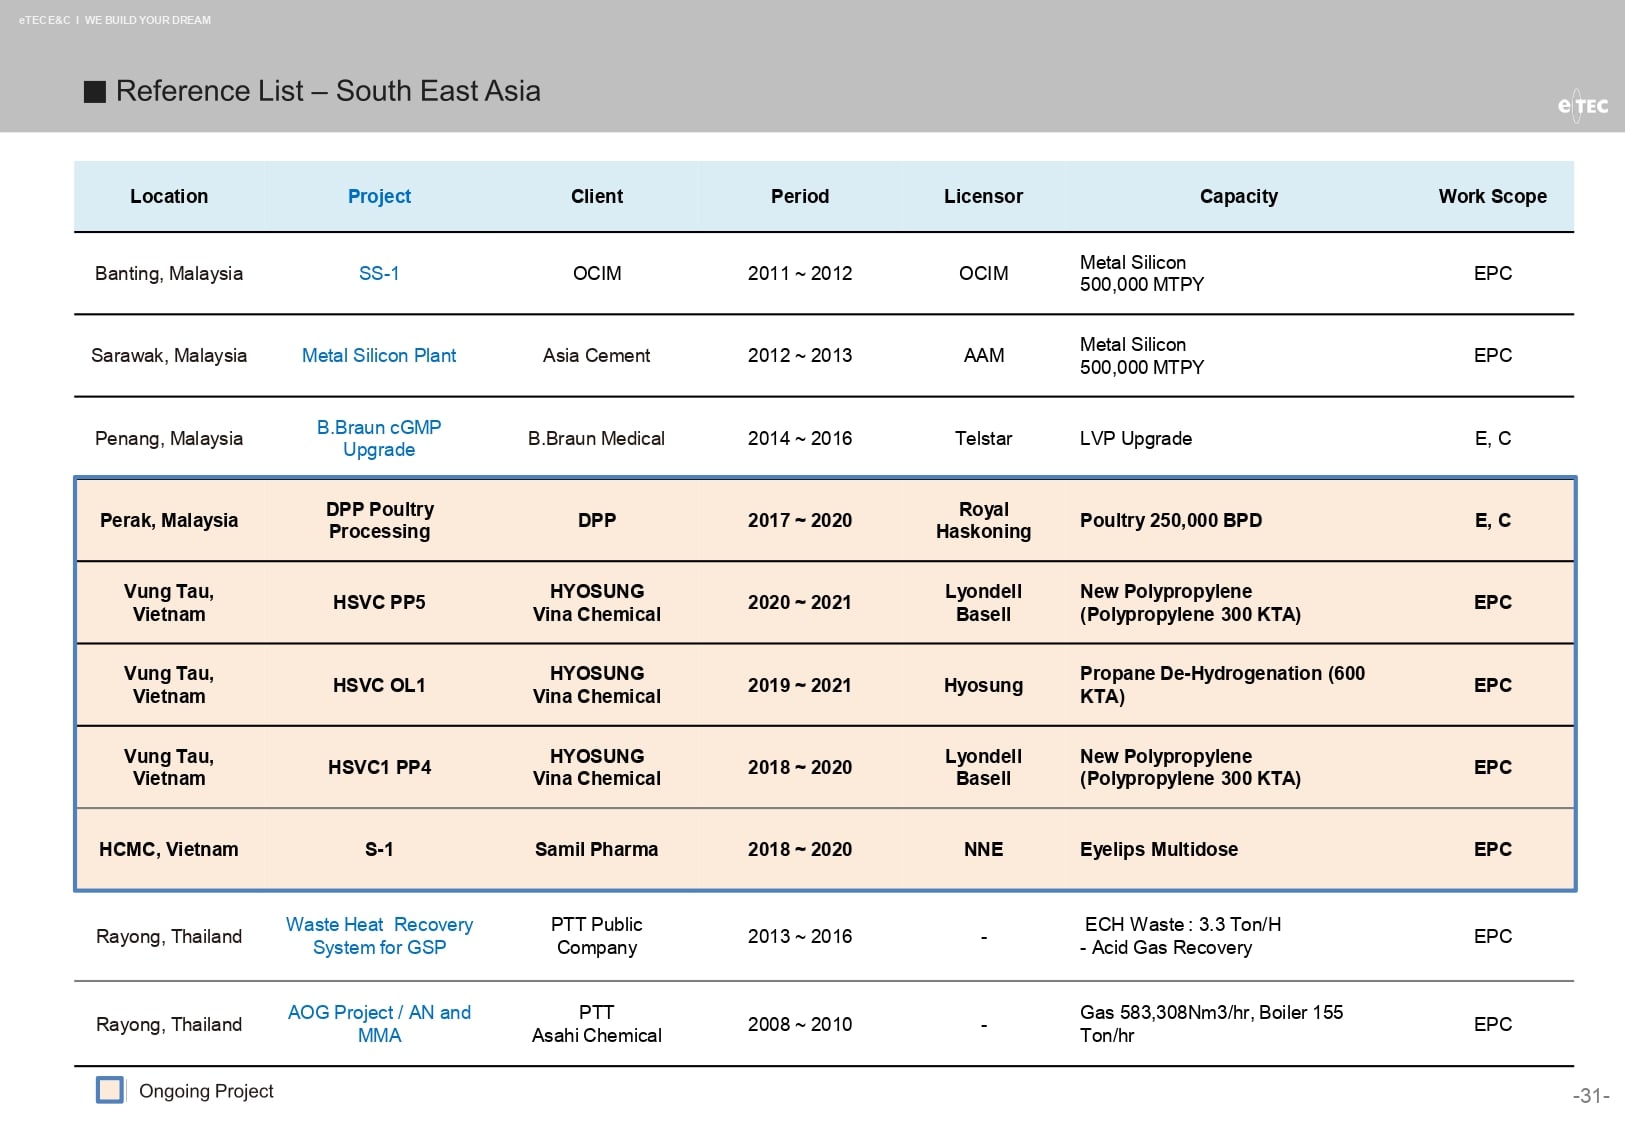
Task: Click the Project column header
Action: (x=379, y=196)
